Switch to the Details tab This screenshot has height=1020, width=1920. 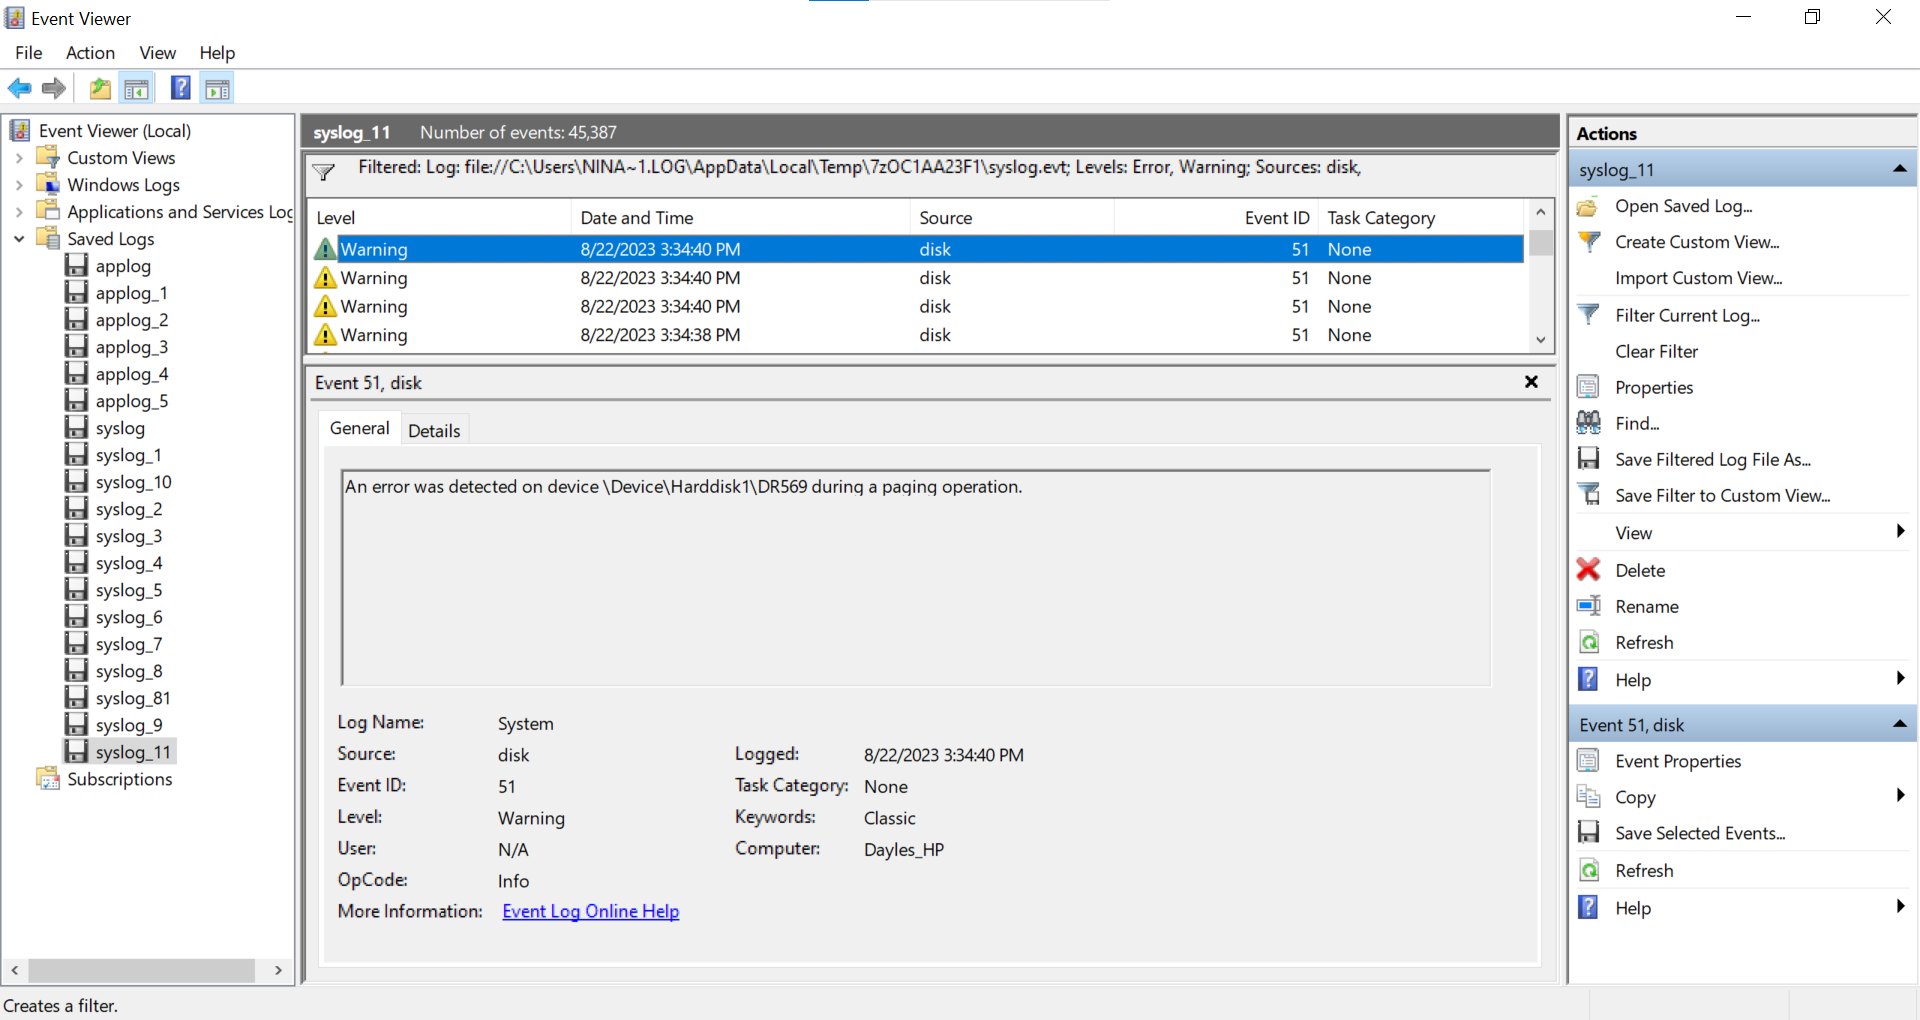pyautogui.click(x=434, y=430)
